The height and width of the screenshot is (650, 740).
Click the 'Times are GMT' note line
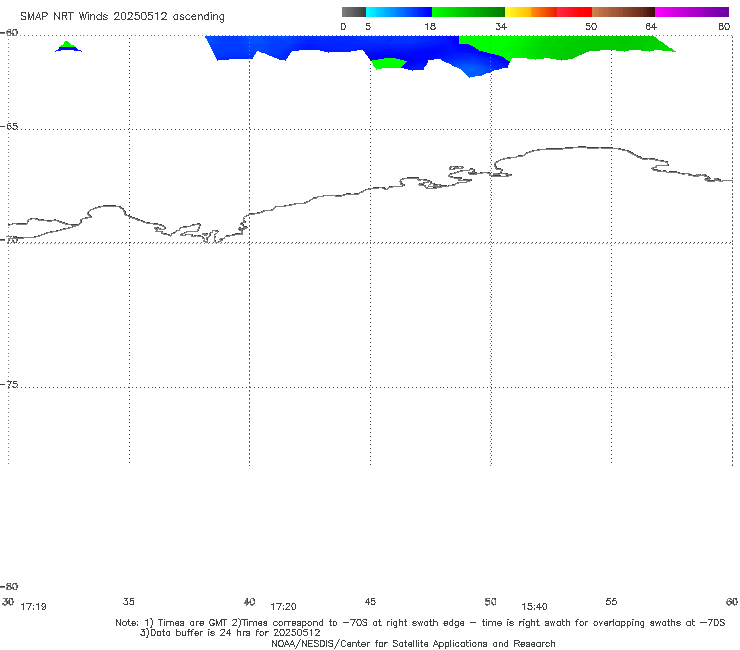(420, 623)
